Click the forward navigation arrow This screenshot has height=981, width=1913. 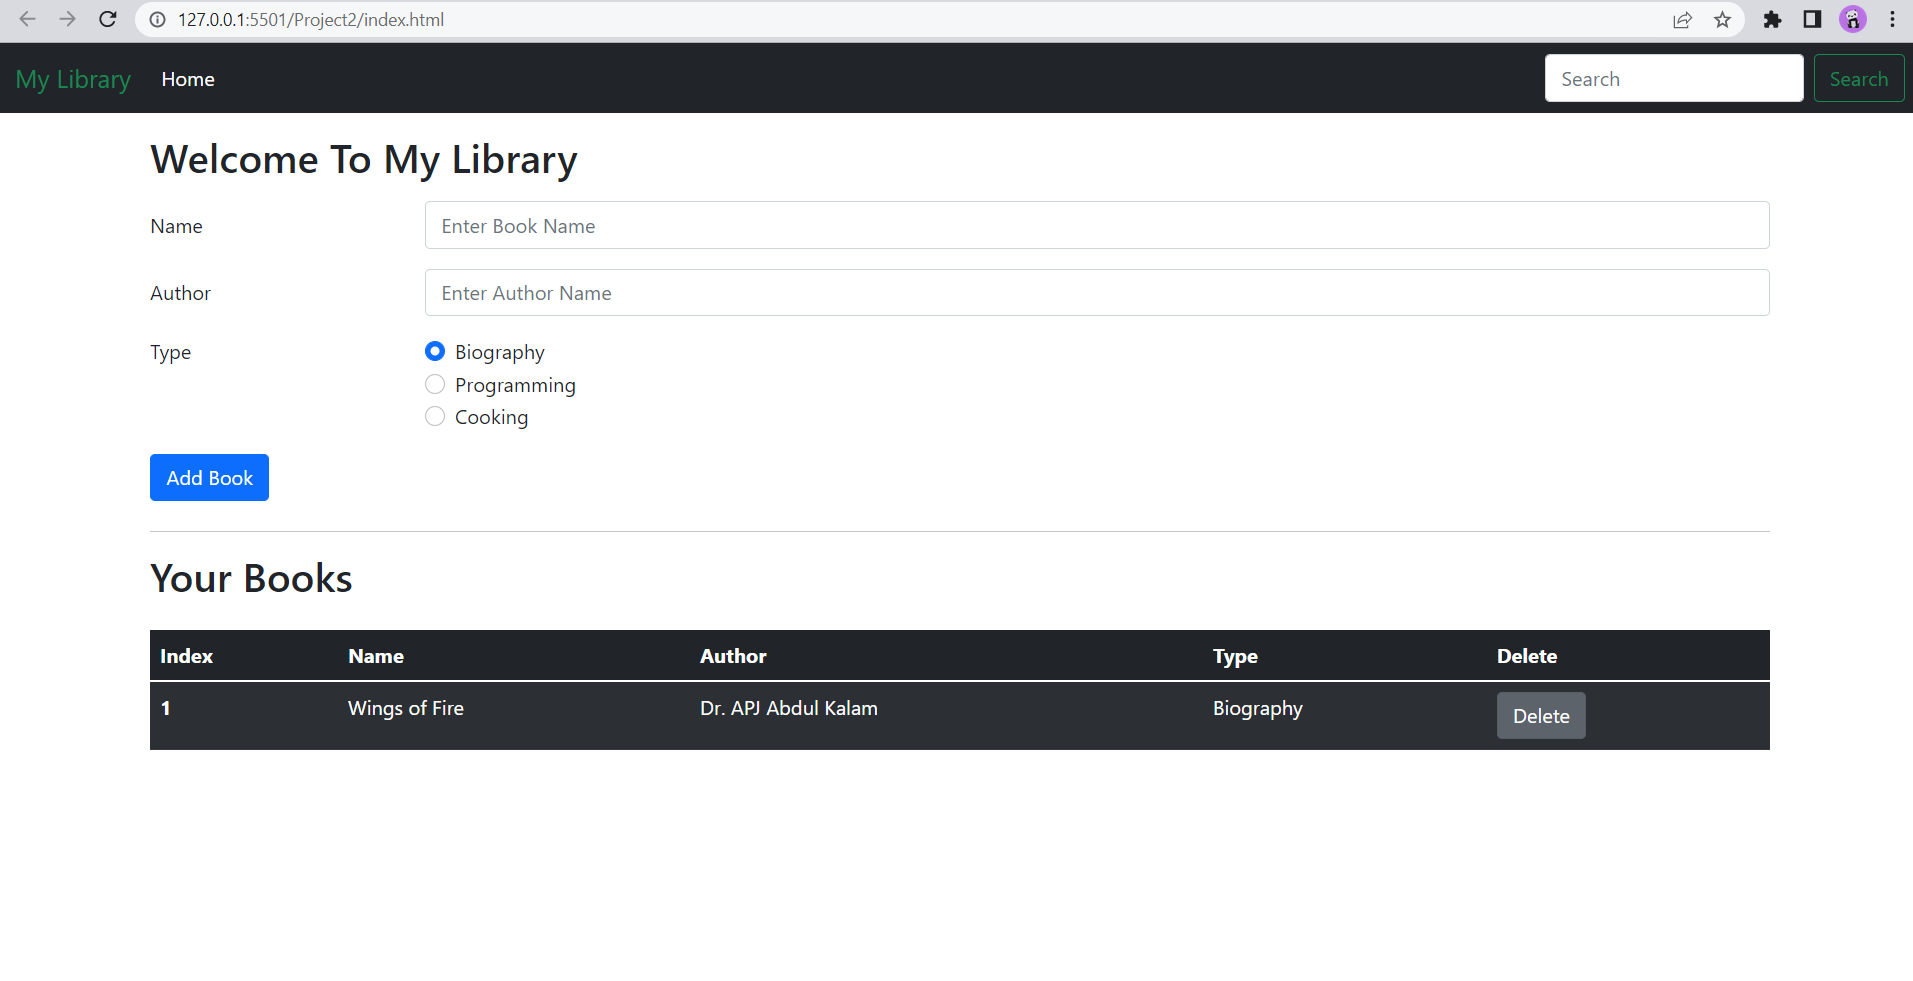pyautogui.click(x=67, y=19)
